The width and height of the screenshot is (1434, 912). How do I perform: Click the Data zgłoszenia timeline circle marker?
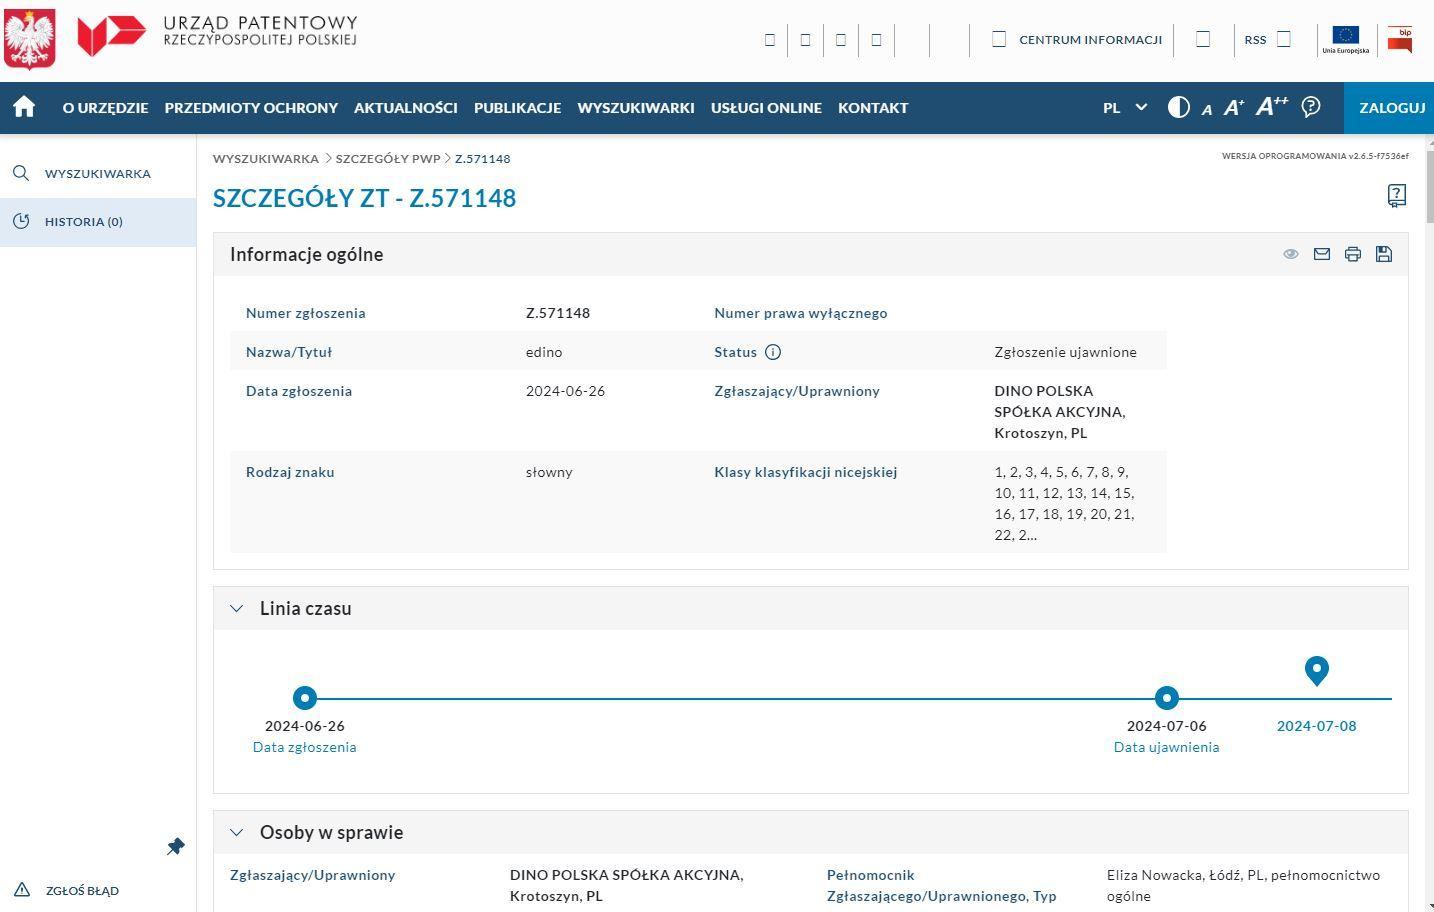click(305, 698)
